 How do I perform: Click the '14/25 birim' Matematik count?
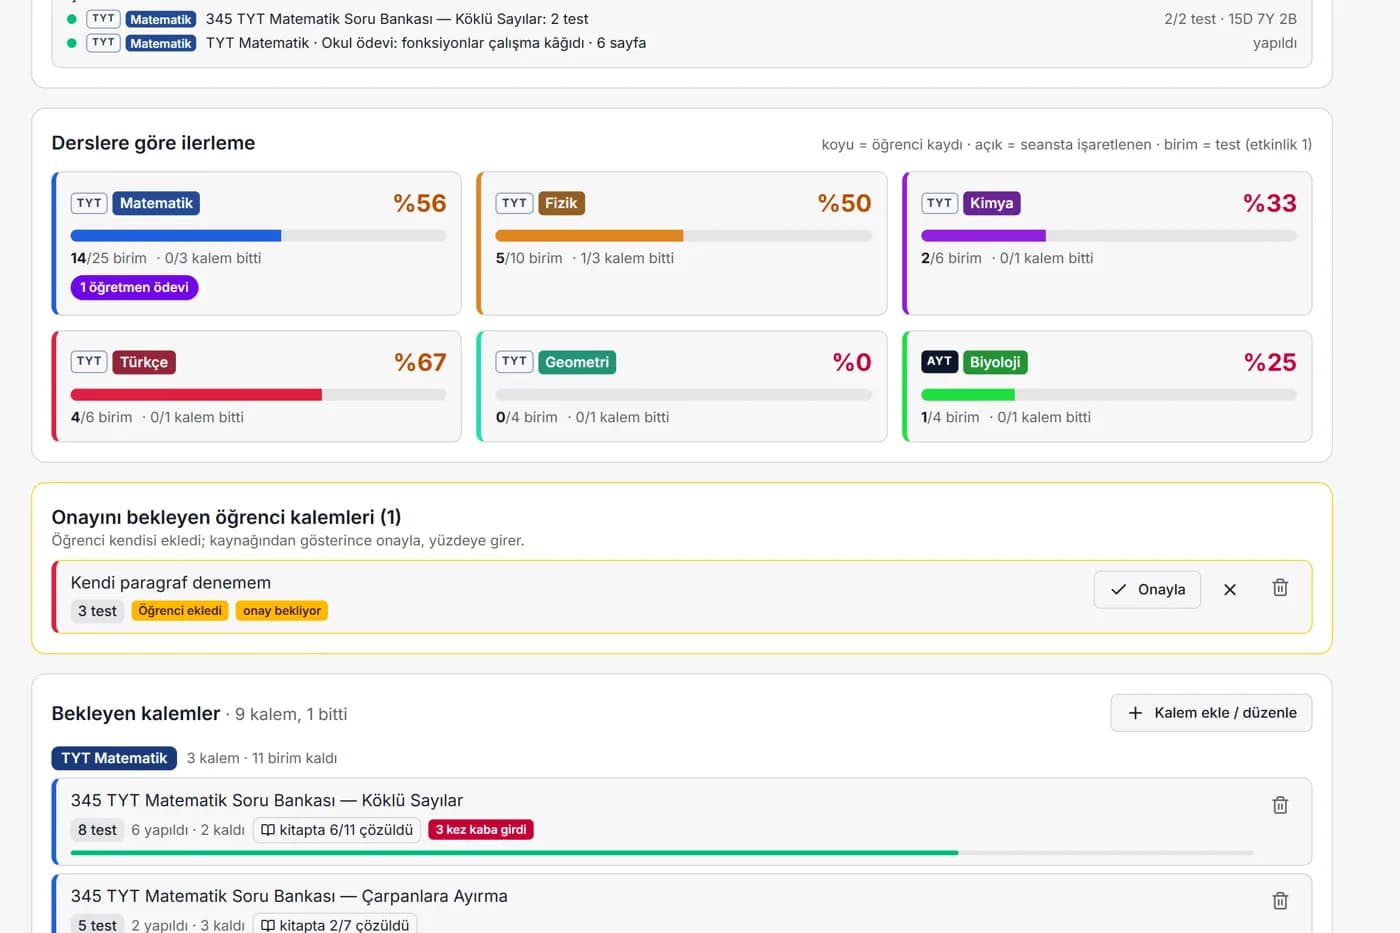pos(109,258)
